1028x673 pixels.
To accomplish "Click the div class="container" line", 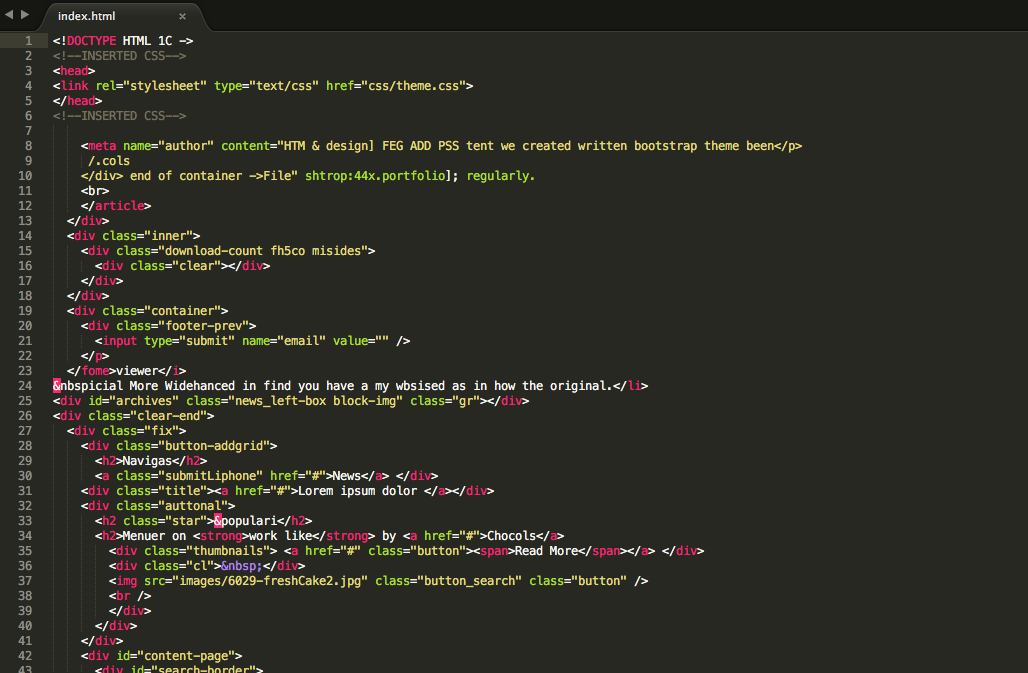I will 148,311.
